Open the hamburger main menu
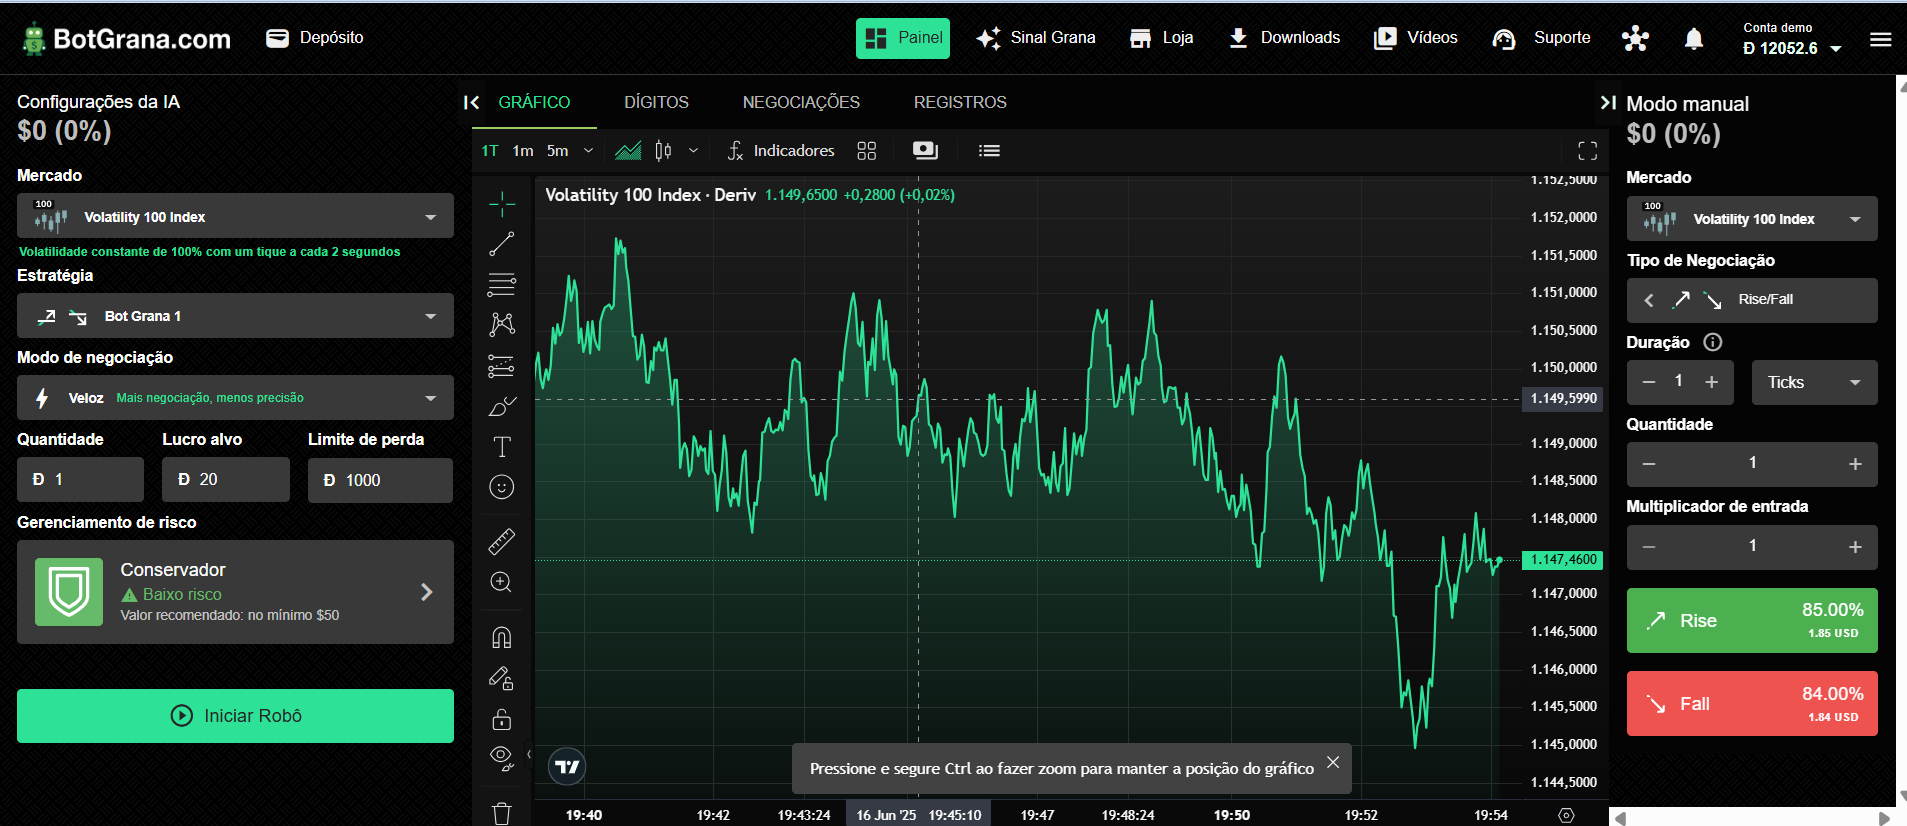1907x826 pixels. (x=1880, y=39)
